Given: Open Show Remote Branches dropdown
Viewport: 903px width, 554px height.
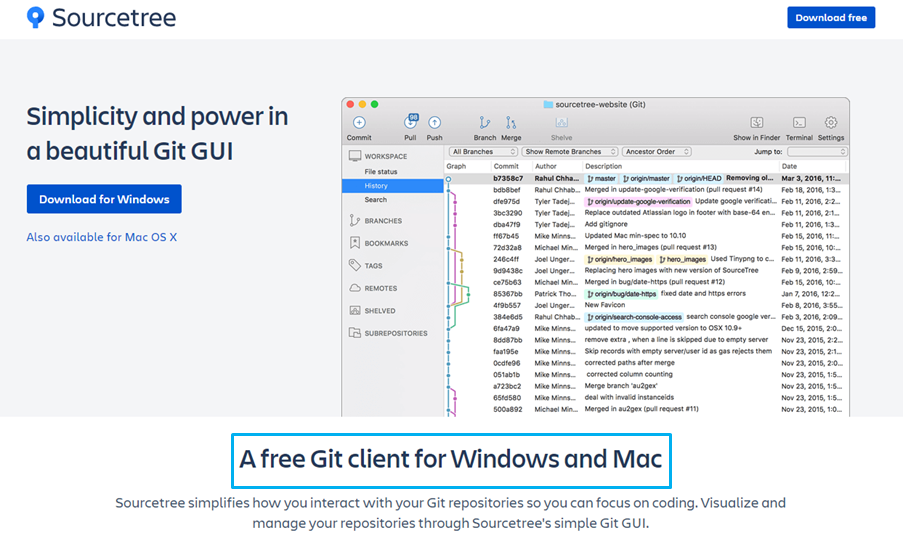Looking at the screenshot, I should point(570,151).
